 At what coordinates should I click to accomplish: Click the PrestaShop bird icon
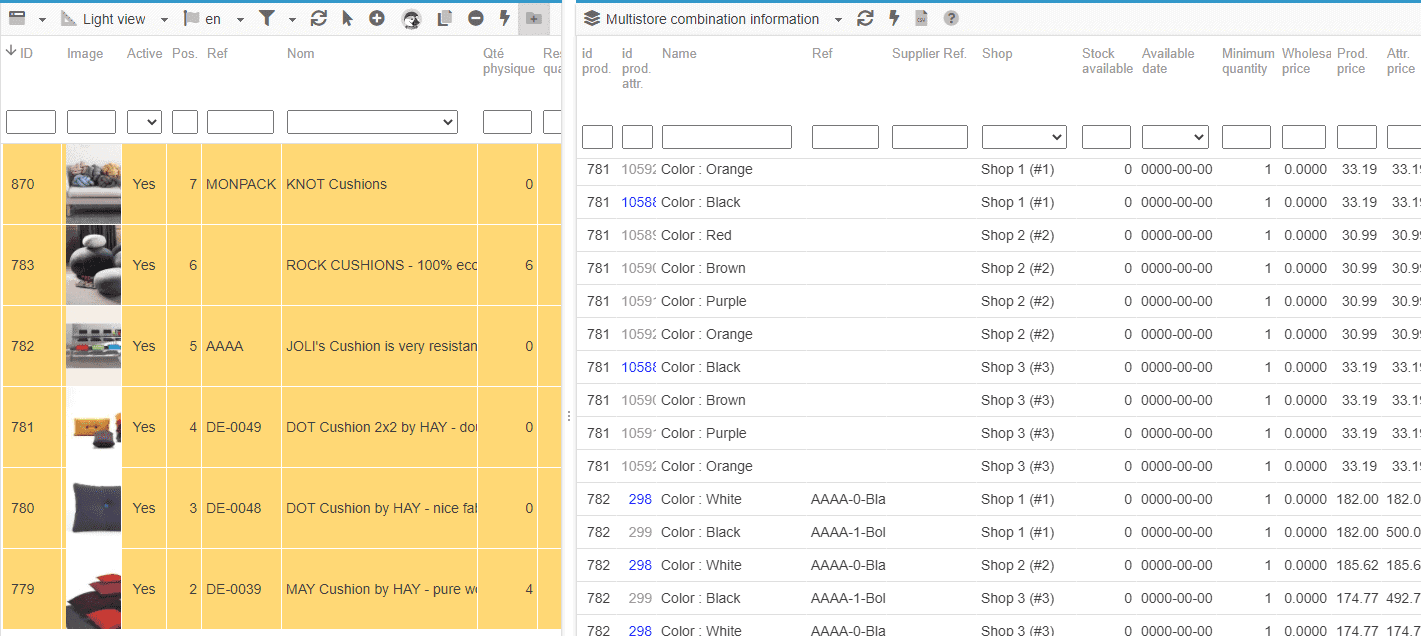pyautogui.click(x=411, y=19)
